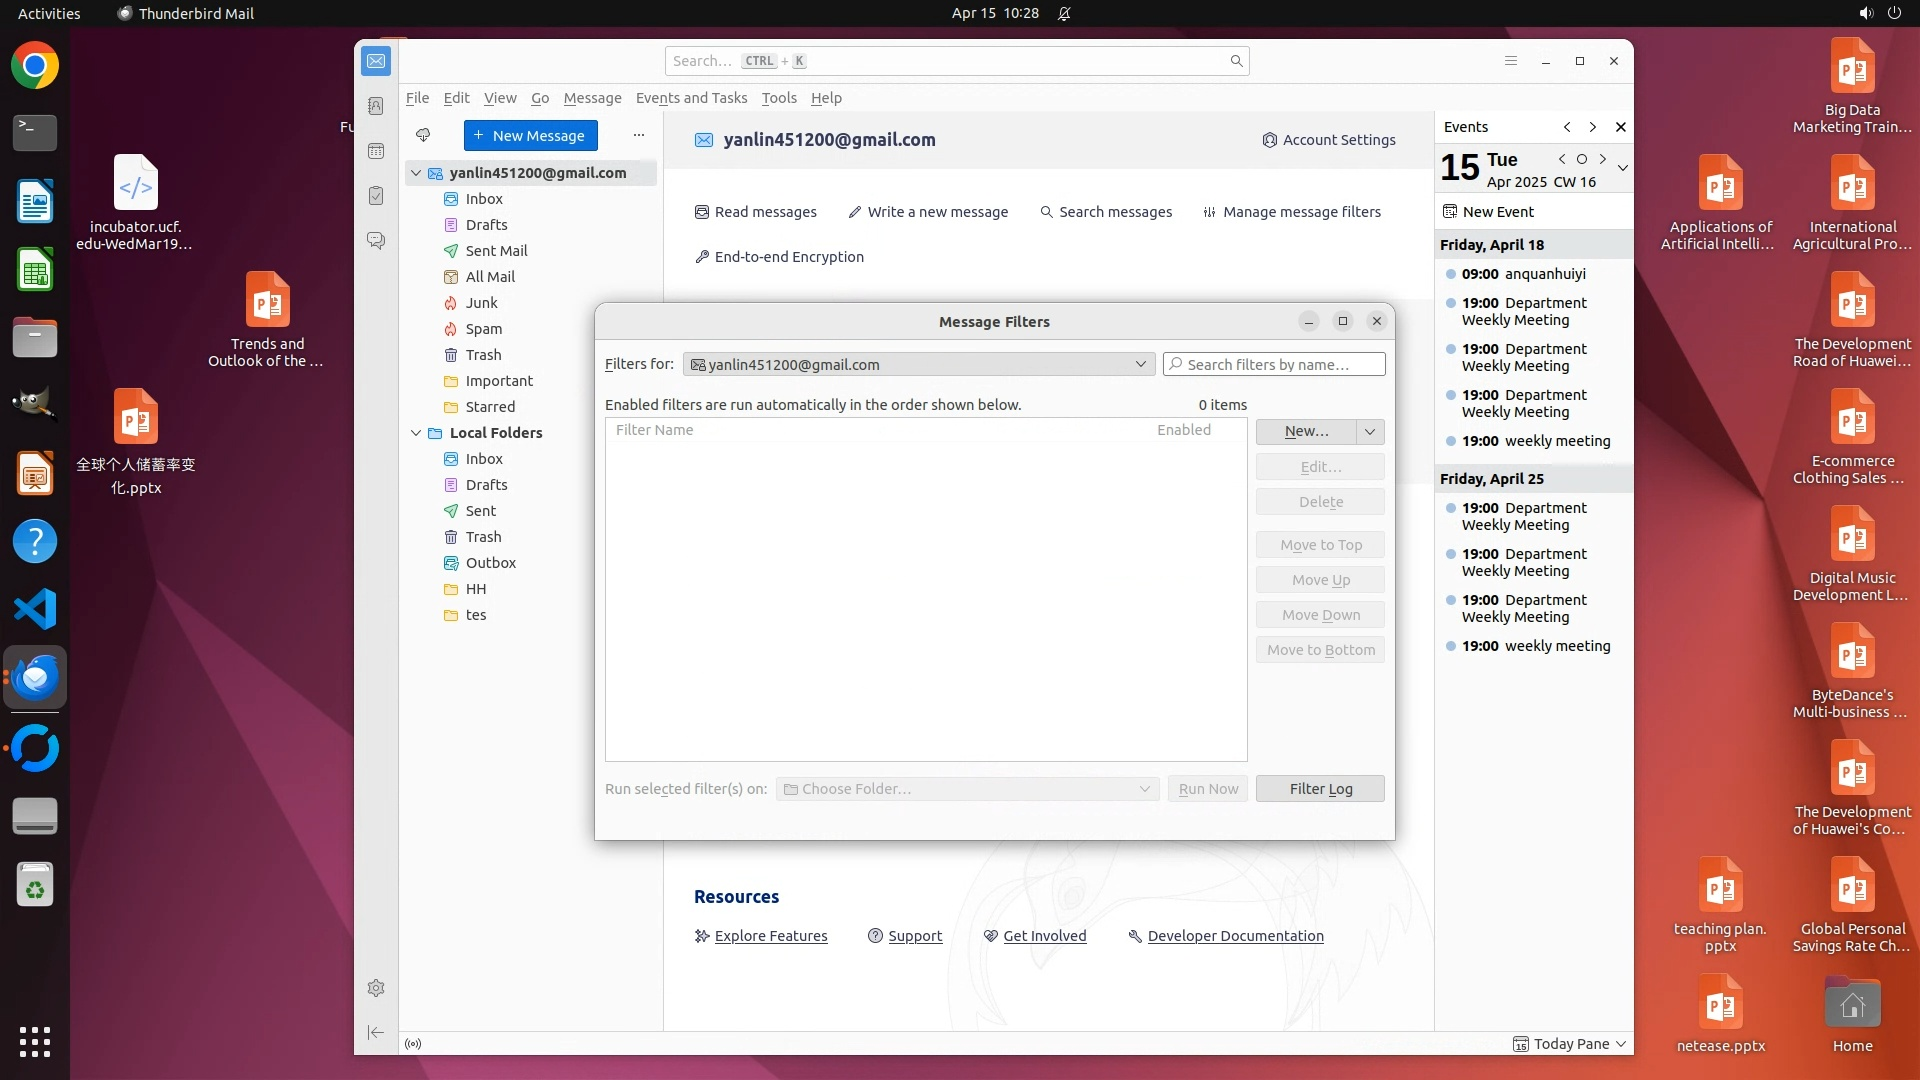
Task: Open the Thunderbird app menu in the top bar
Action: (186, 13)
